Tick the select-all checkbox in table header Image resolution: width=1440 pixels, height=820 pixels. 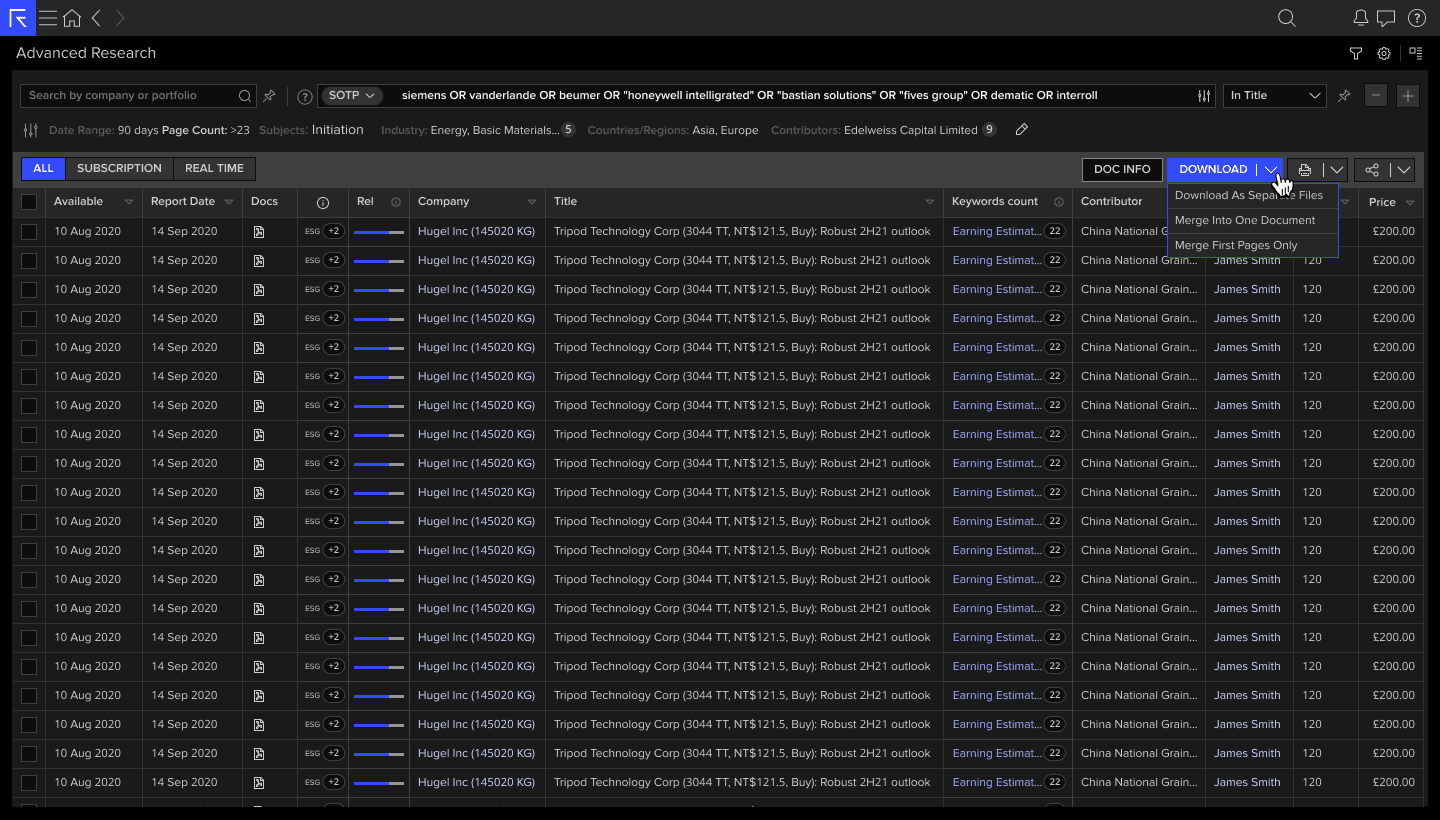coord(29,202)
